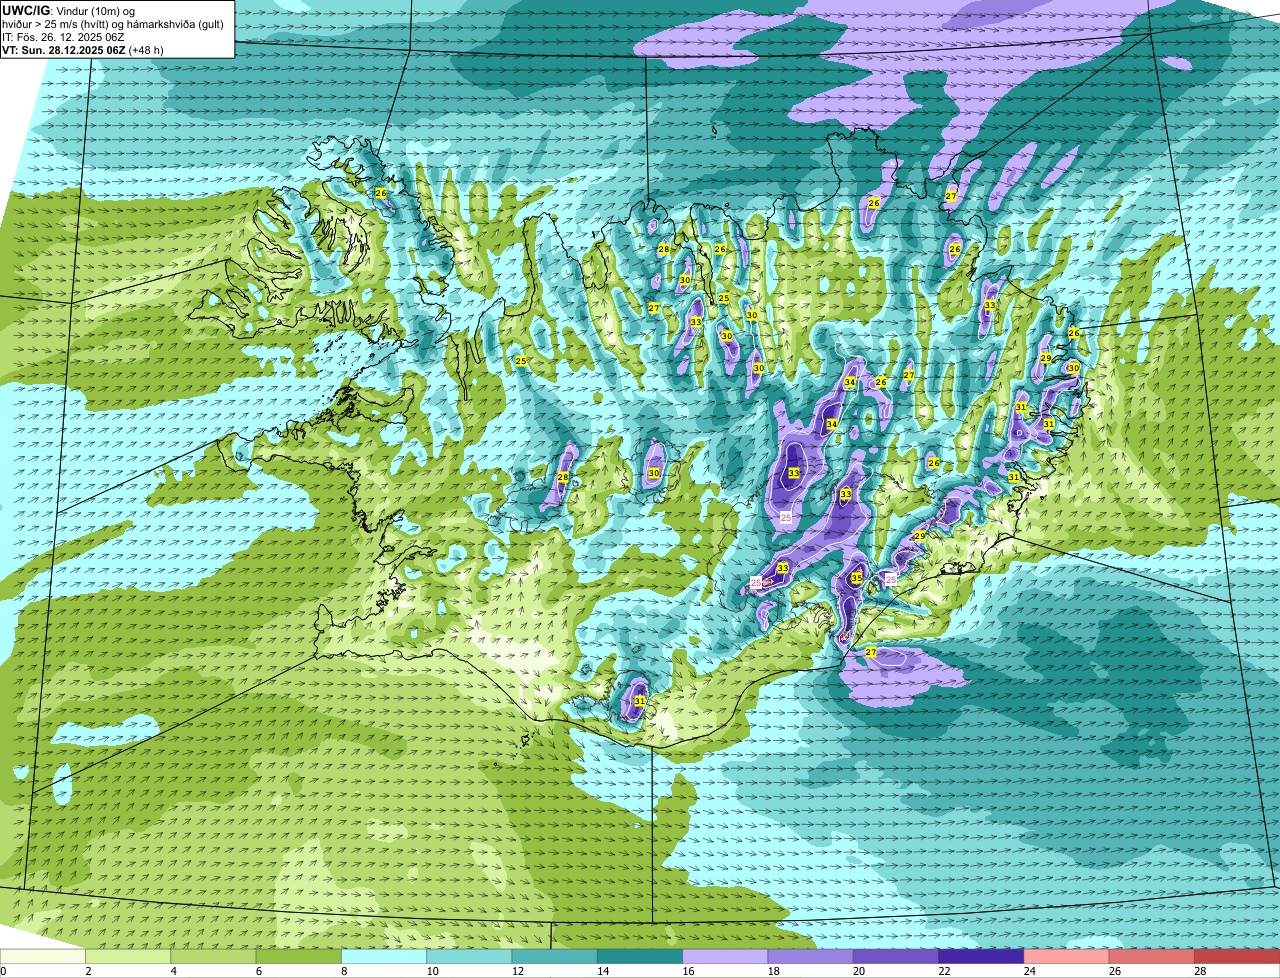The width and height of the screenshot is (1280, 978).
Task: Select the legend scale value 8
Action: click(x=342, y=971)
